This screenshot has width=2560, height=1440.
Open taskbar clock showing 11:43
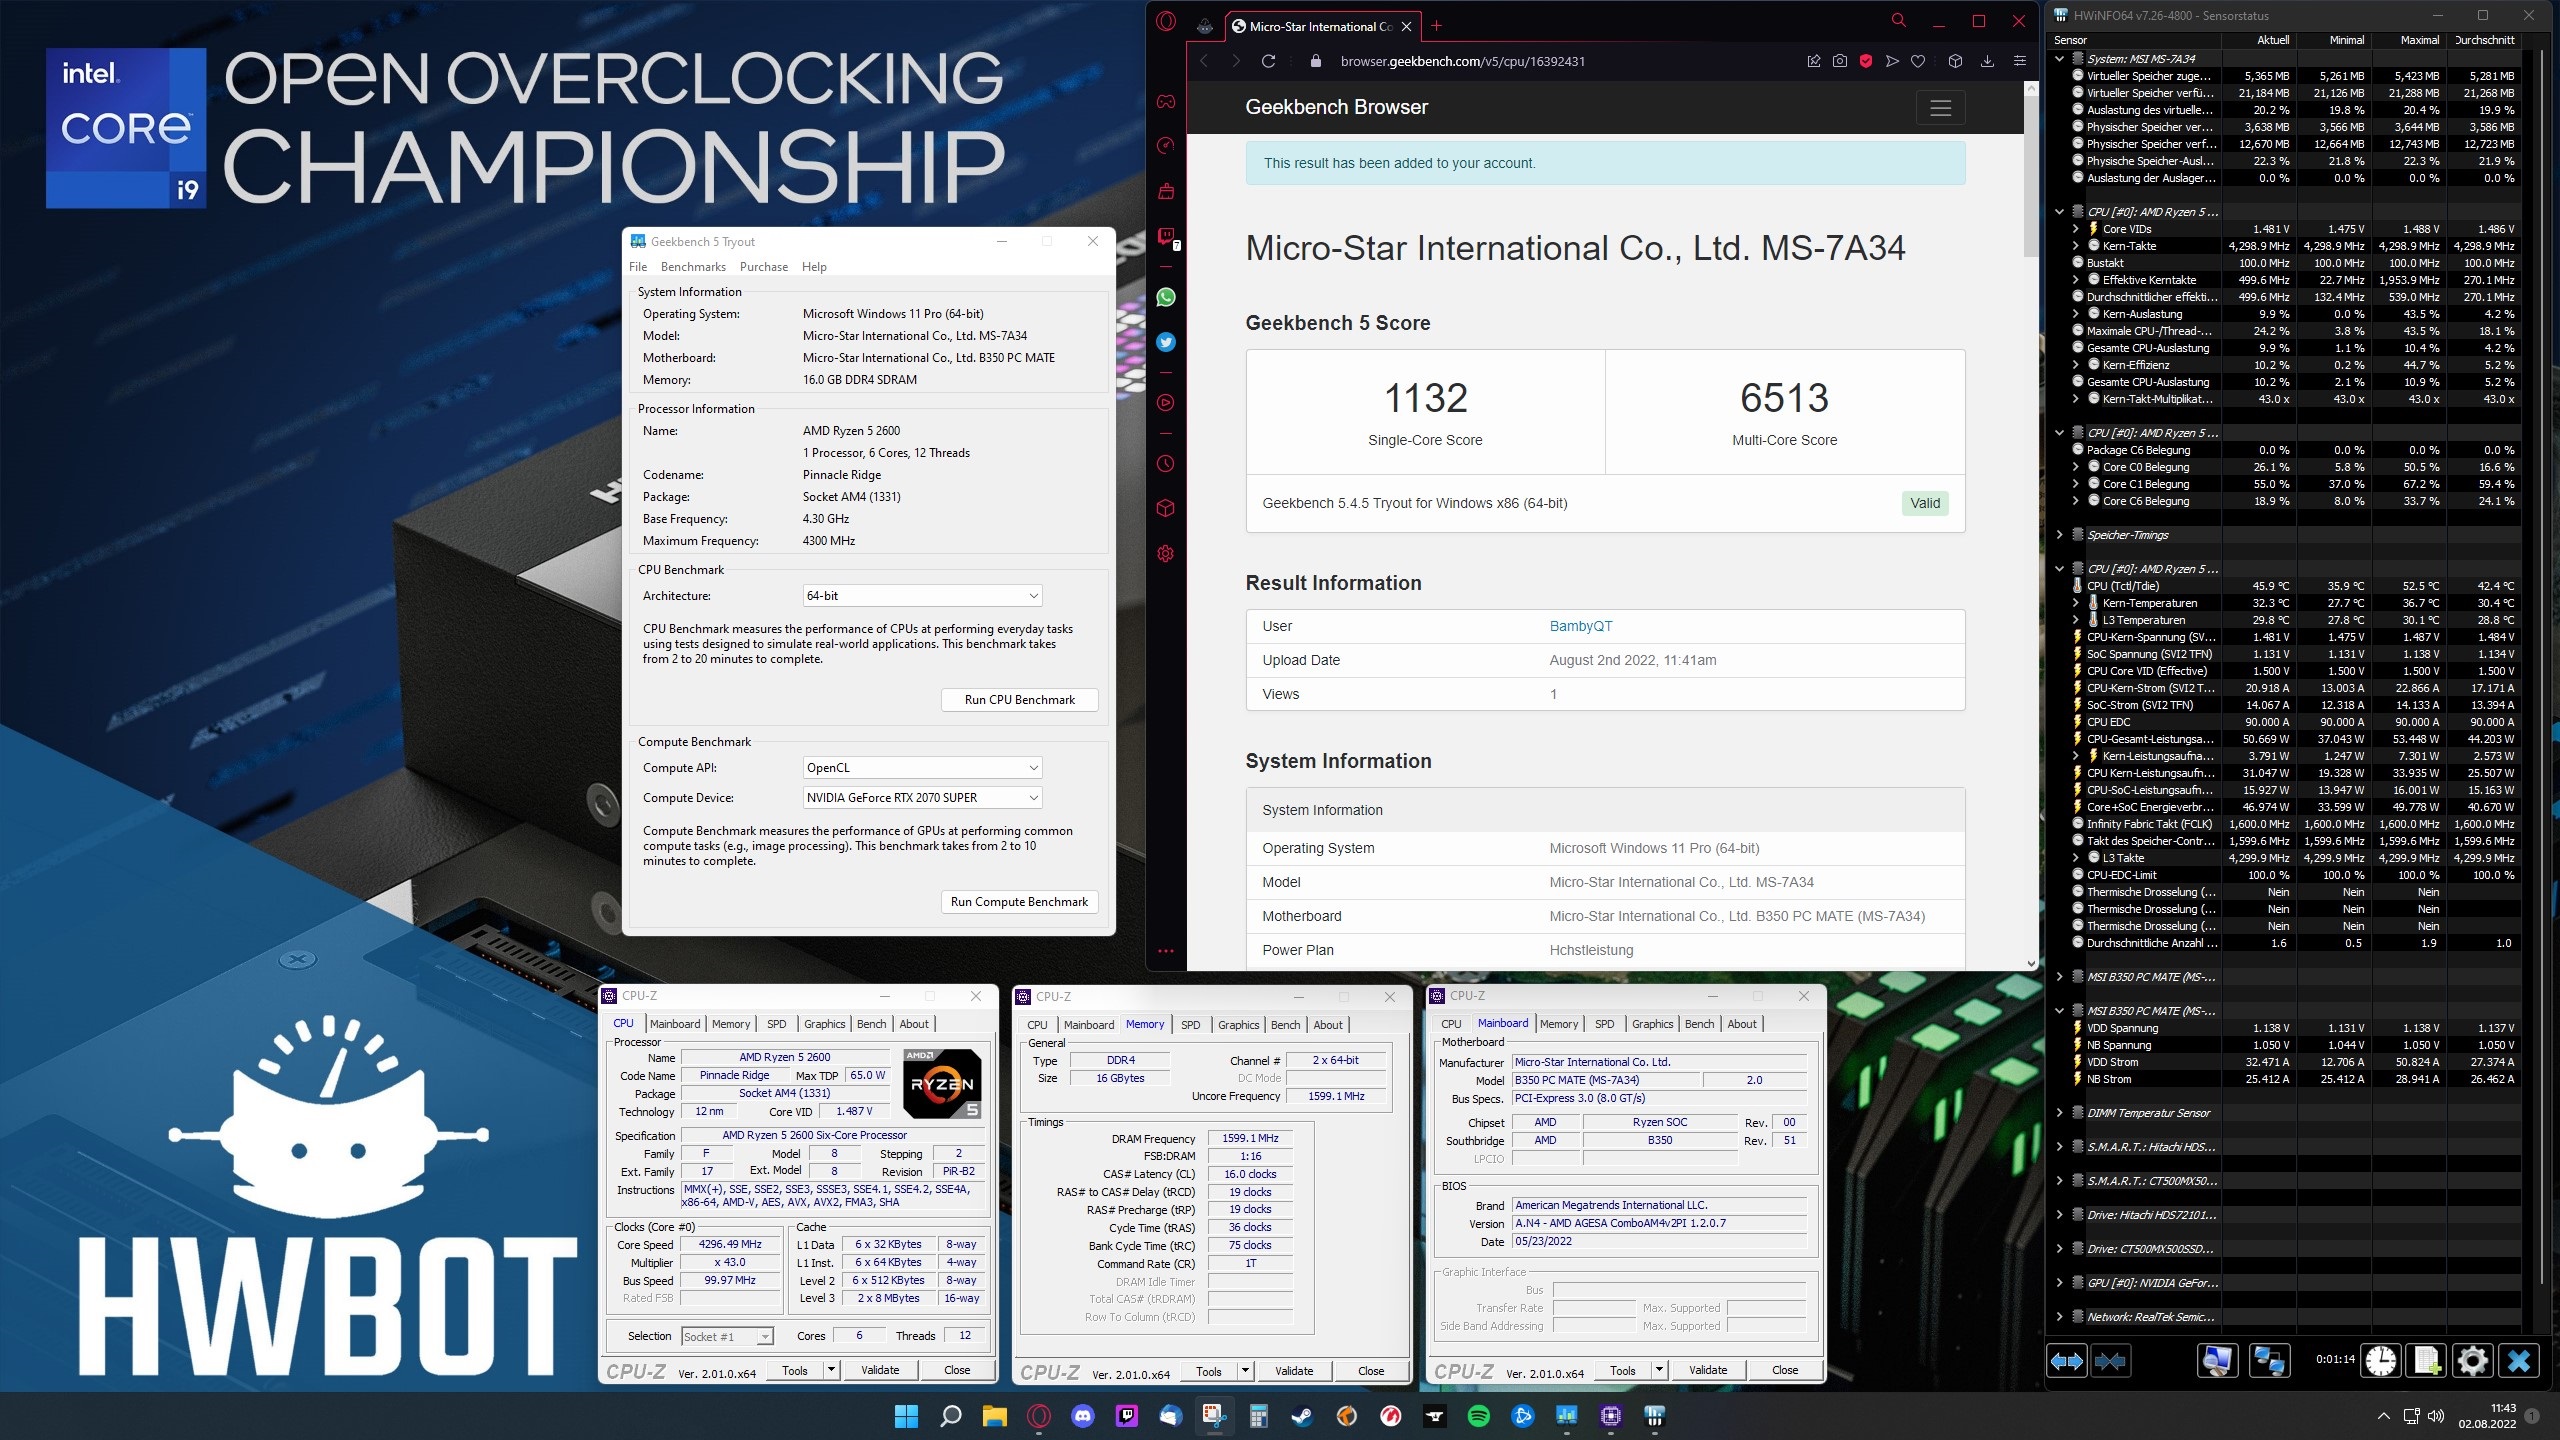coord(2488,1416)
